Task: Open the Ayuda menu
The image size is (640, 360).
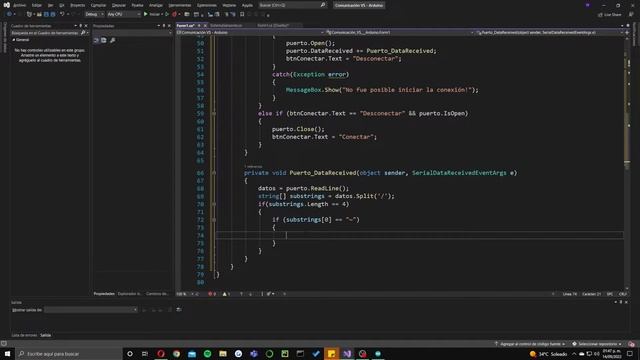Action: click(x=247, y=5)
